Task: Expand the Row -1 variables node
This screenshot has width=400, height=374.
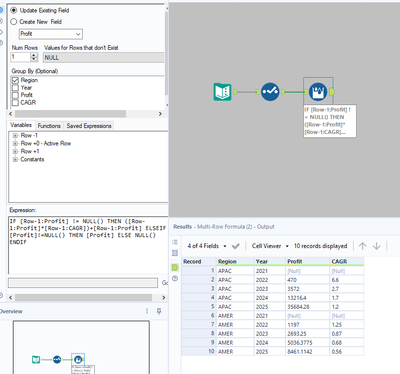Action: coord(15,136)
